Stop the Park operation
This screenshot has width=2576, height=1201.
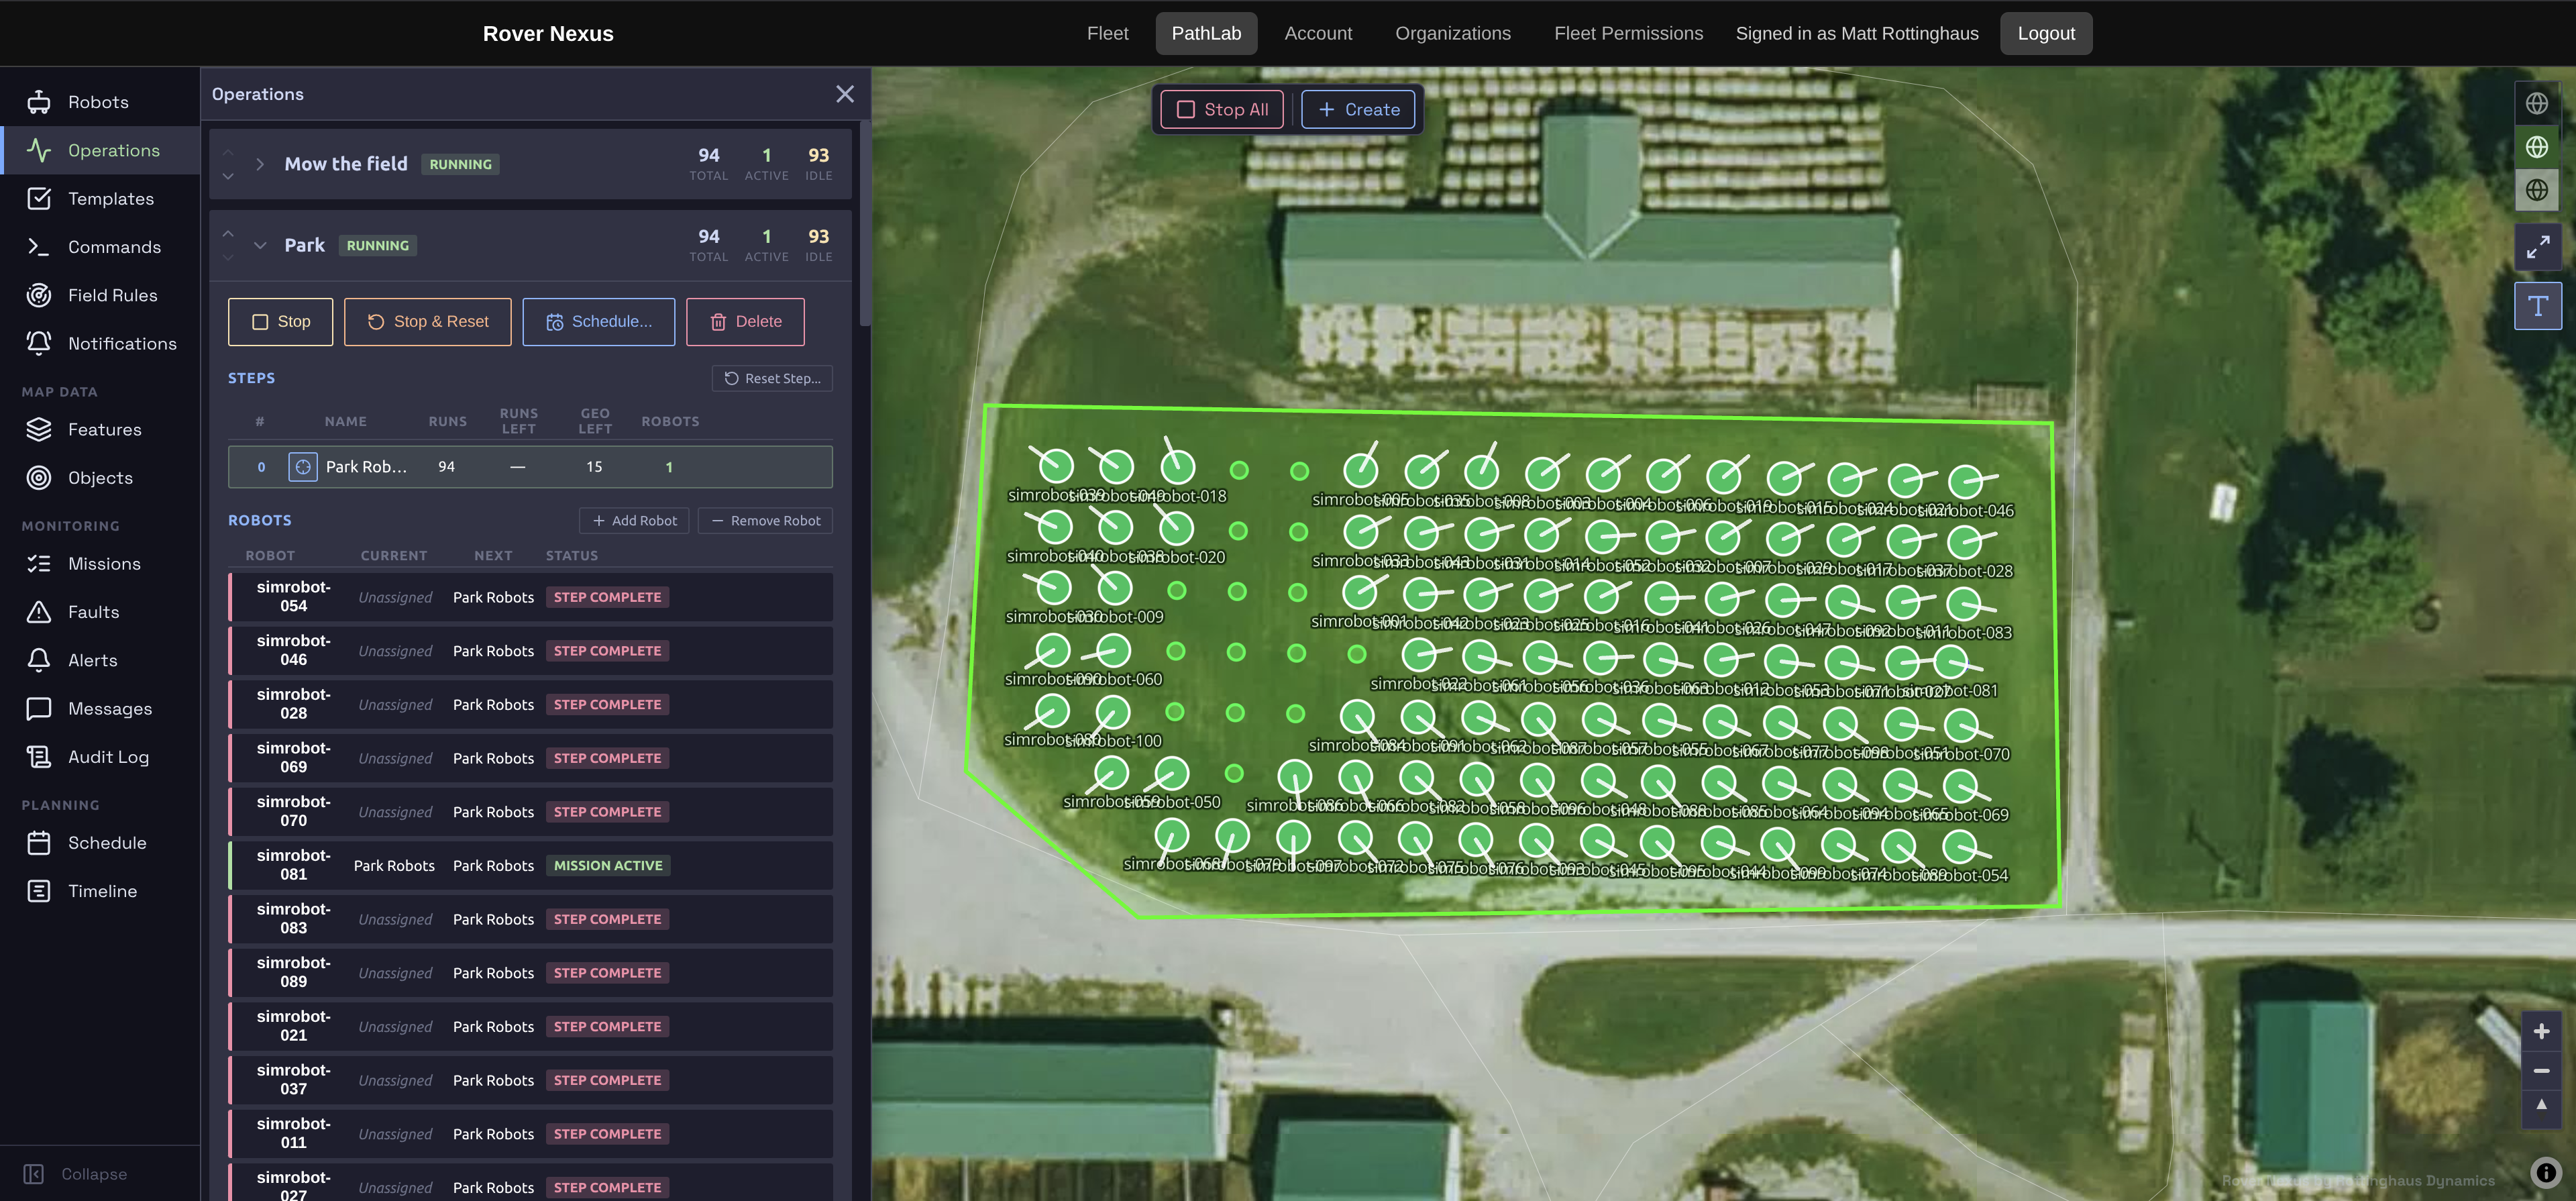click(x=280, y=322)
